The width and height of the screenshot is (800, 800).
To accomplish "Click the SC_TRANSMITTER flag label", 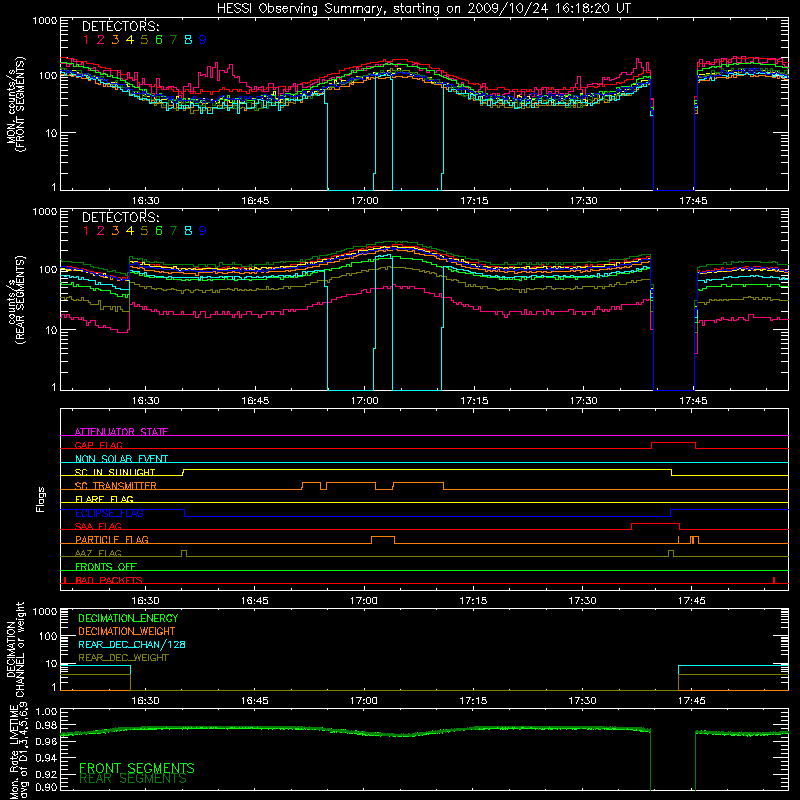I will 116,485.
